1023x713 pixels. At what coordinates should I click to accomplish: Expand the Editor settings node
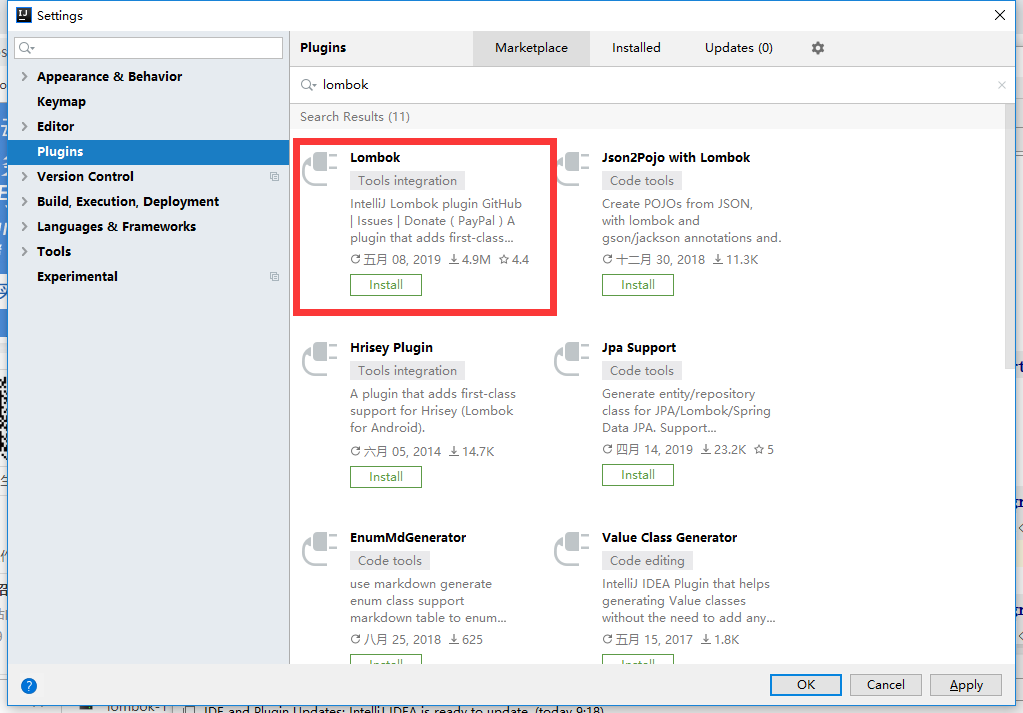click(24, 127)
